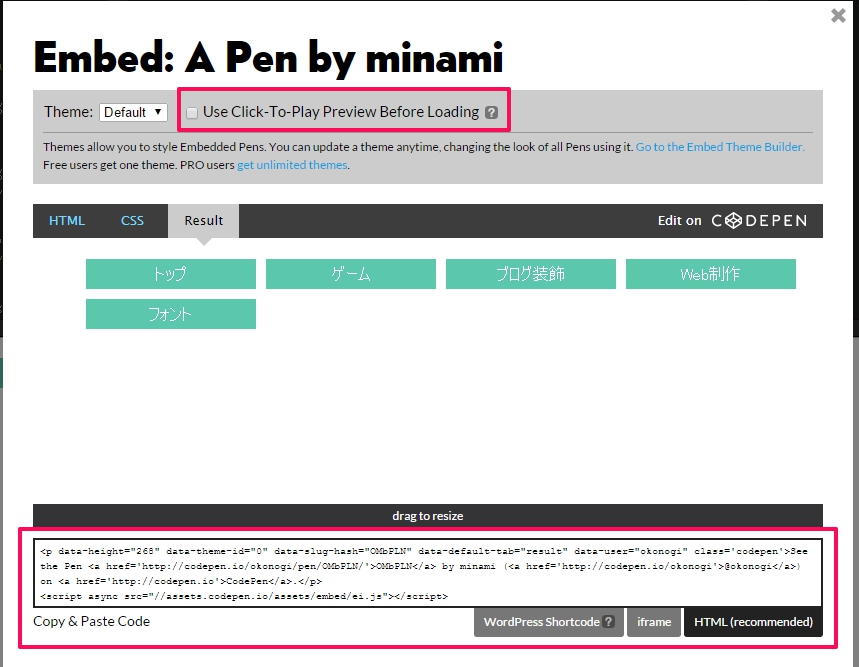The image size is (859, 667).
Task: Click the ブログ装飾 green button
Action: point(531,274)
